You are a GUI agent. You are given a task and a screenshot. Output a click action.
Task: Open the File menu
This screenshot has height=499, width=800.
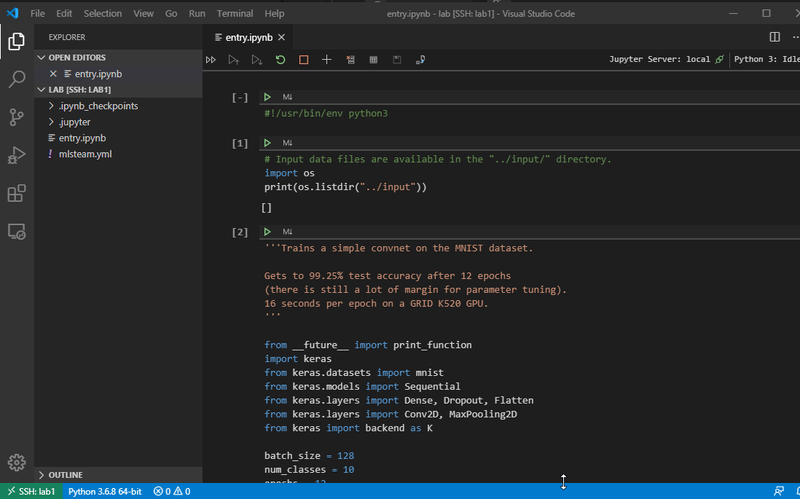[x=37, y=14]
